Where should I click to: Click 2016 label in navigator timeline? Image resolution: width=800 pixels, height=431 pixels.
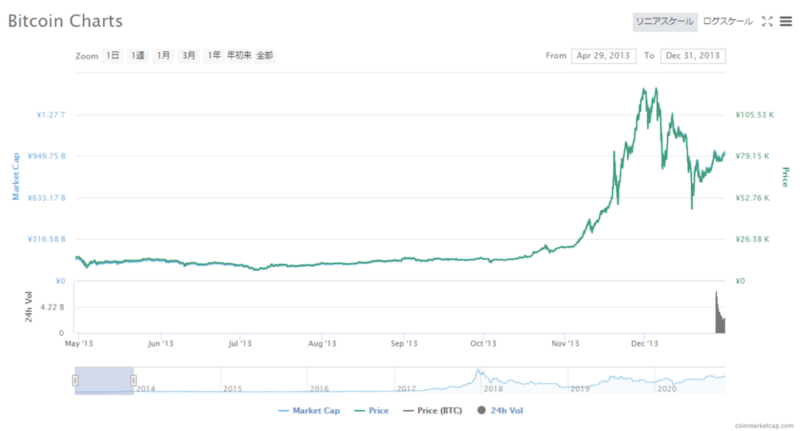click(x=319, y=389)
